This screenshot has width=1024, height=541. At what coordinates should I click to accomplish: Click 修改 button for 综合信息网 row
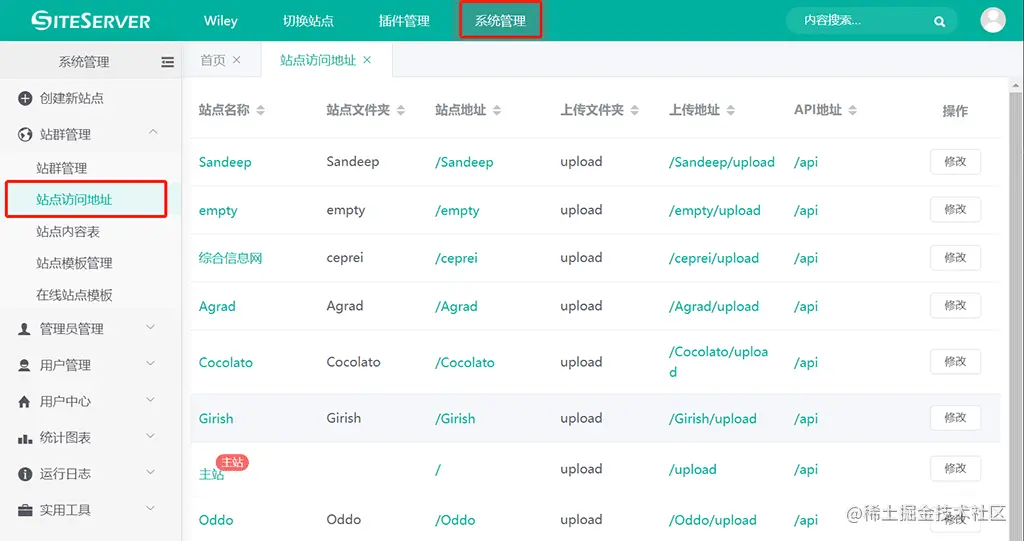click(x=955, y=257)
